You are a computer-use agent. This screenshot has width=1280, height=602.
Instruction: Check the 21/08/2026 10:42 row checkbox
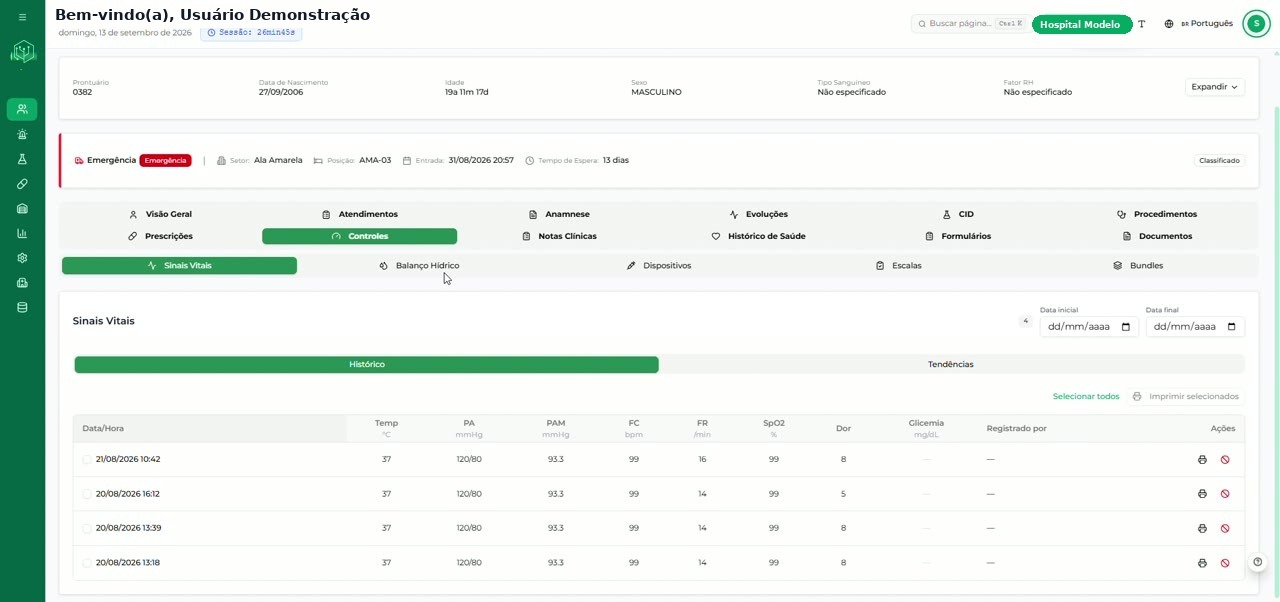87,460
